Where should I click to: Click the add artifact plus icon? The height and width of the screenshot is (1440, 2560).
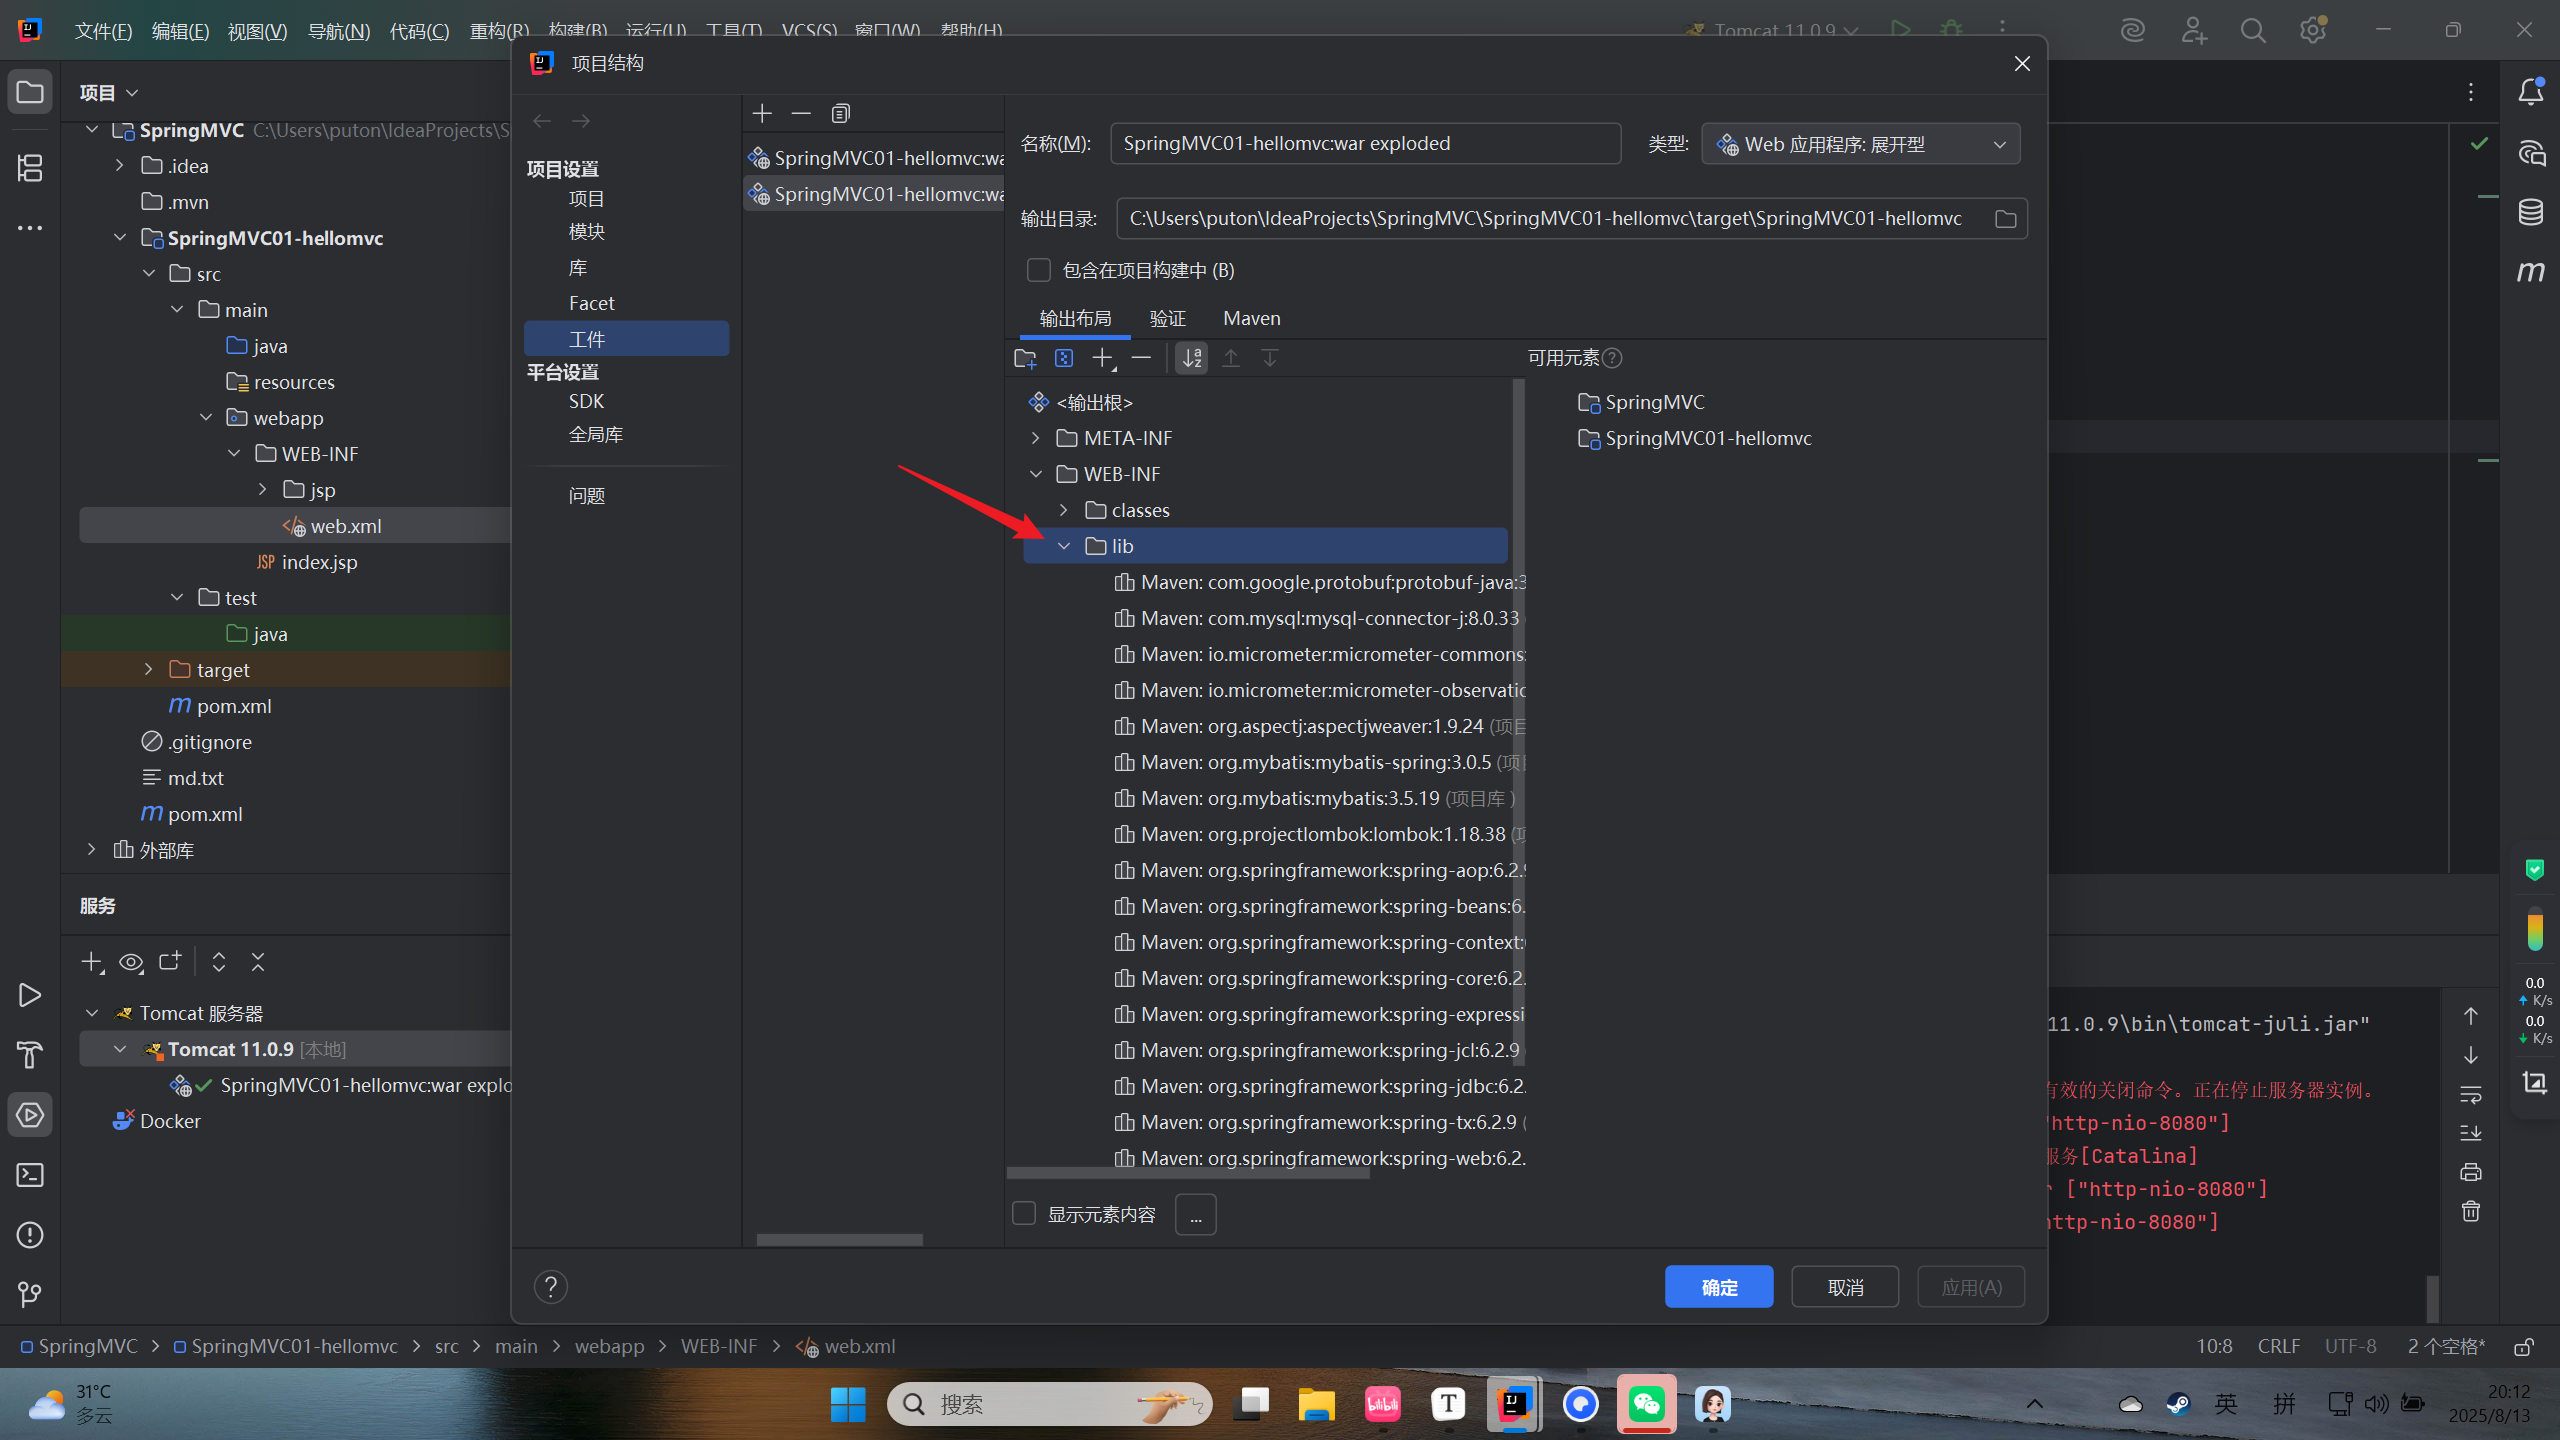click(x=762, y=113)
